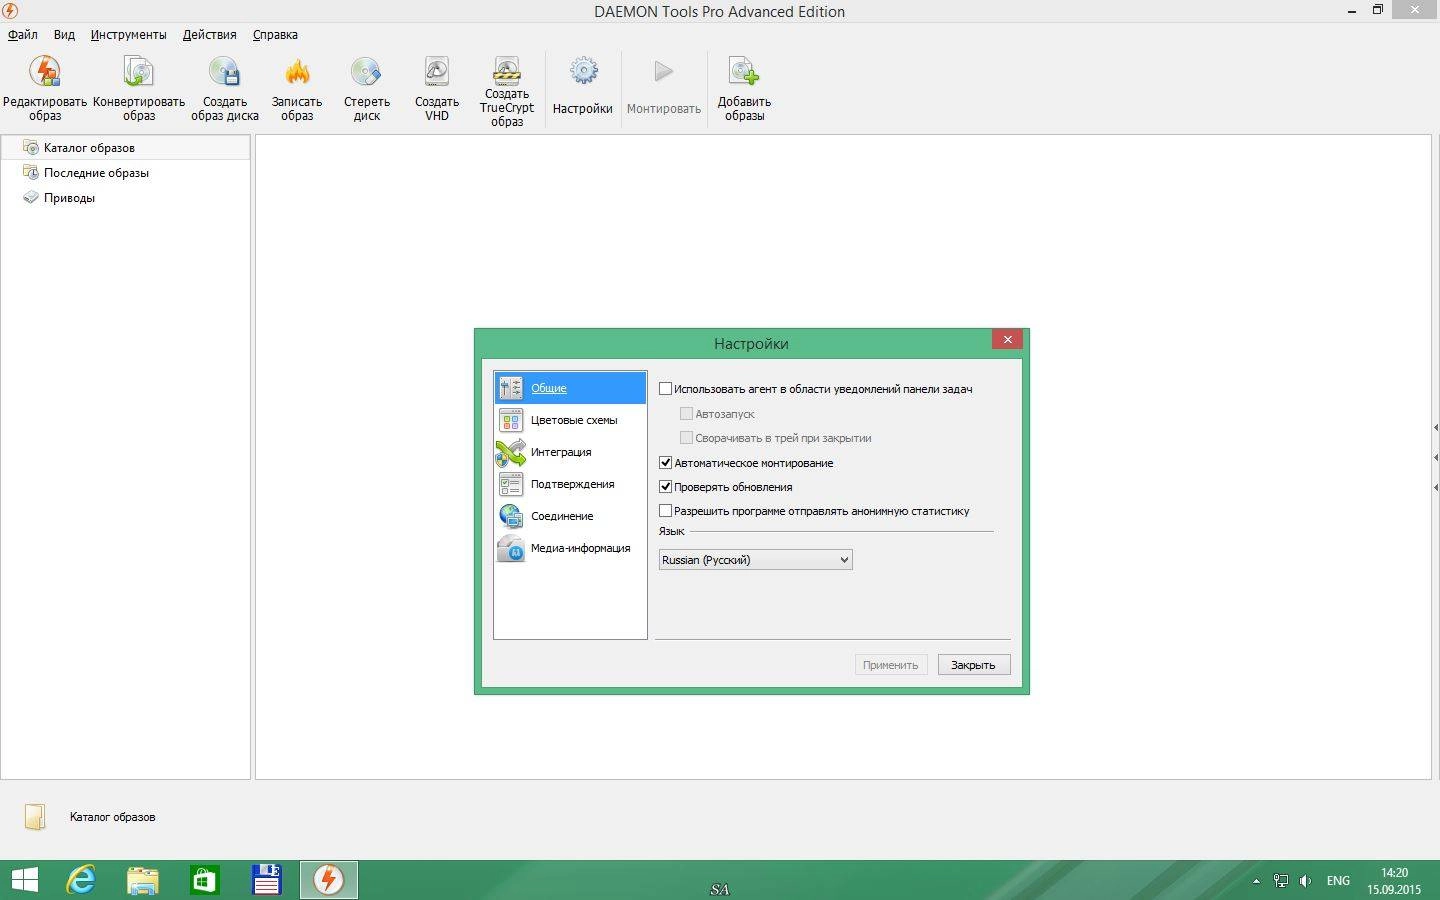This screenshot has height=900, width=1440.
Task: Open the Вид menu
Action: 64,34
